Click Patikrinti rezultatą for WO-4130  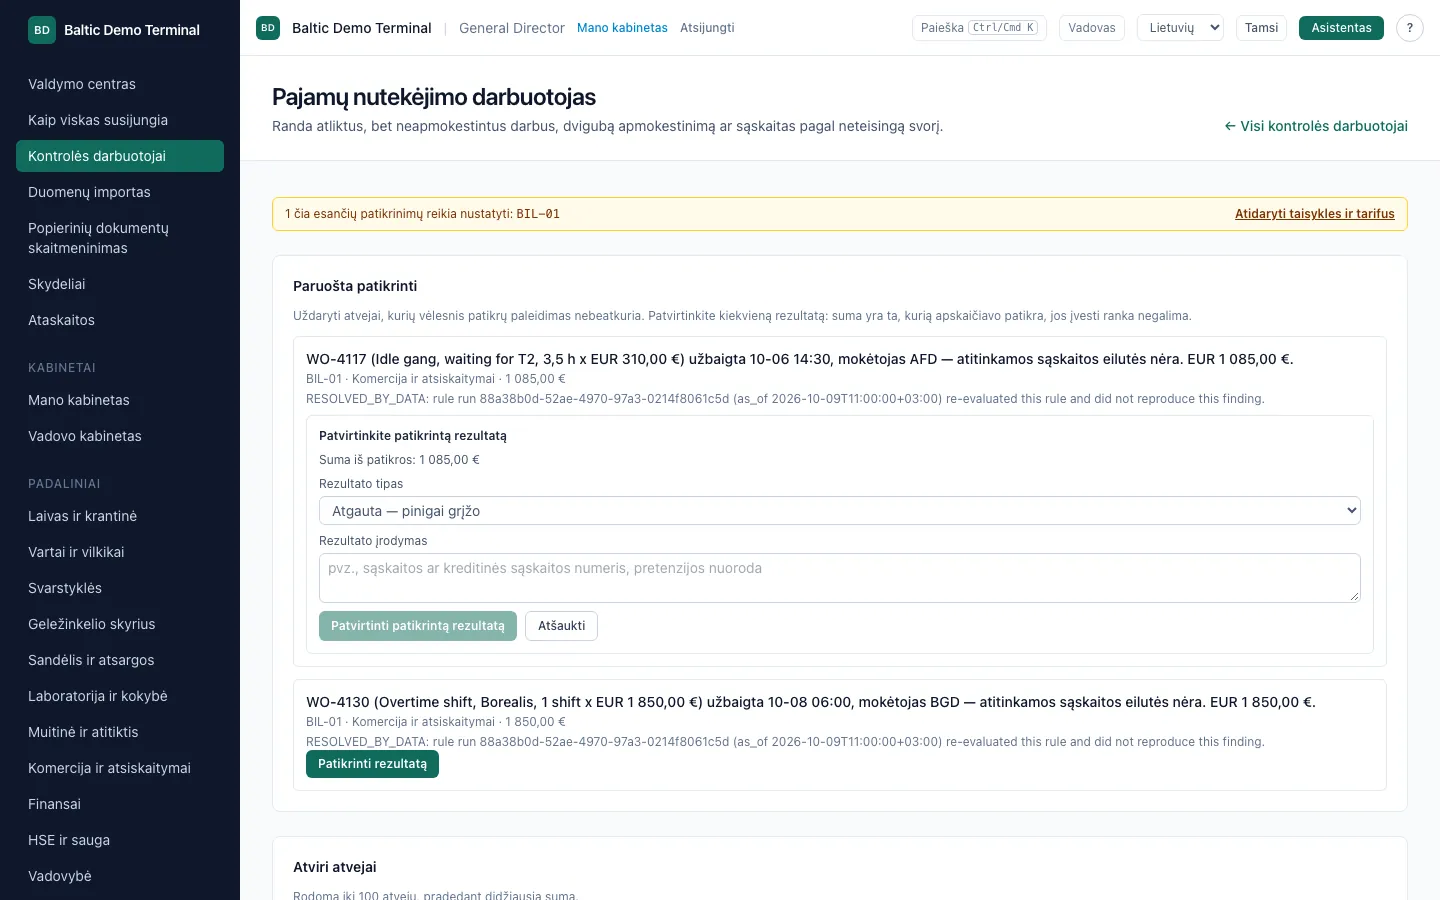pos(372,764)
